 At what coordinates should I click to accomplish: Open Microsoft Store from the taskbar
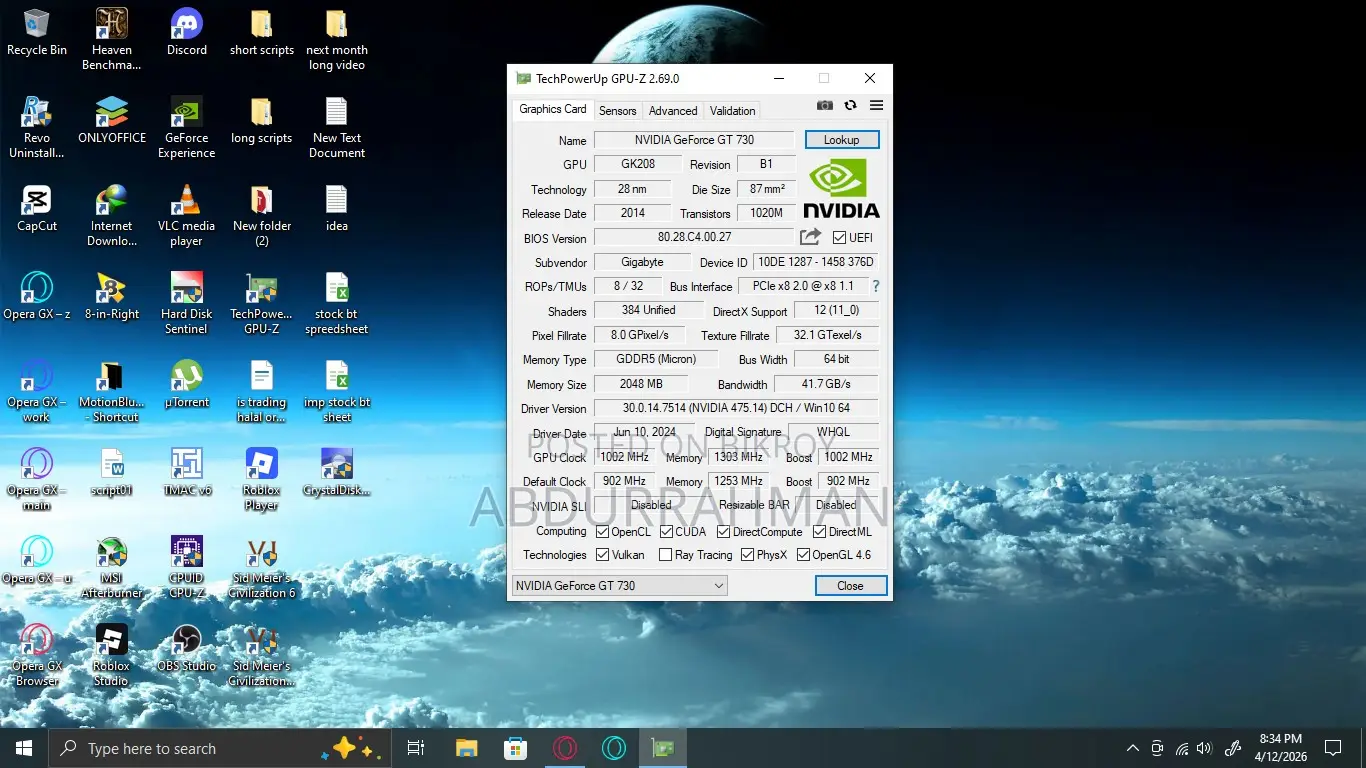(515, 748)
